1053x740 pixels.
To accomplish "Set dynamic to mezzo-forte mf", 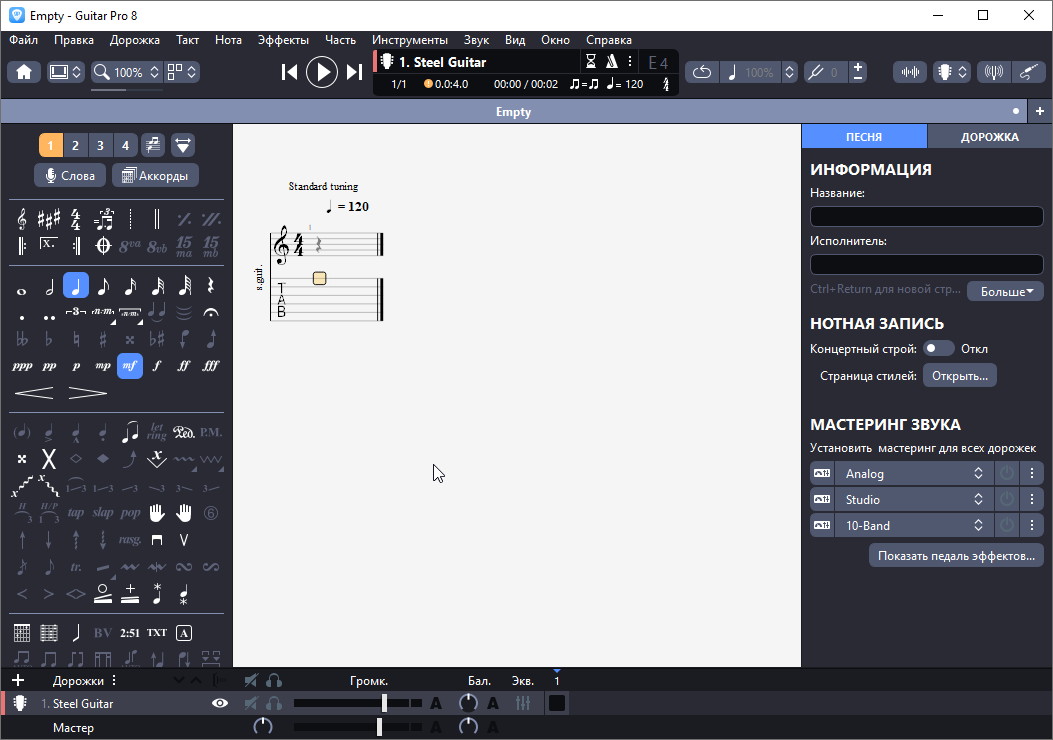I will (130, 366).
